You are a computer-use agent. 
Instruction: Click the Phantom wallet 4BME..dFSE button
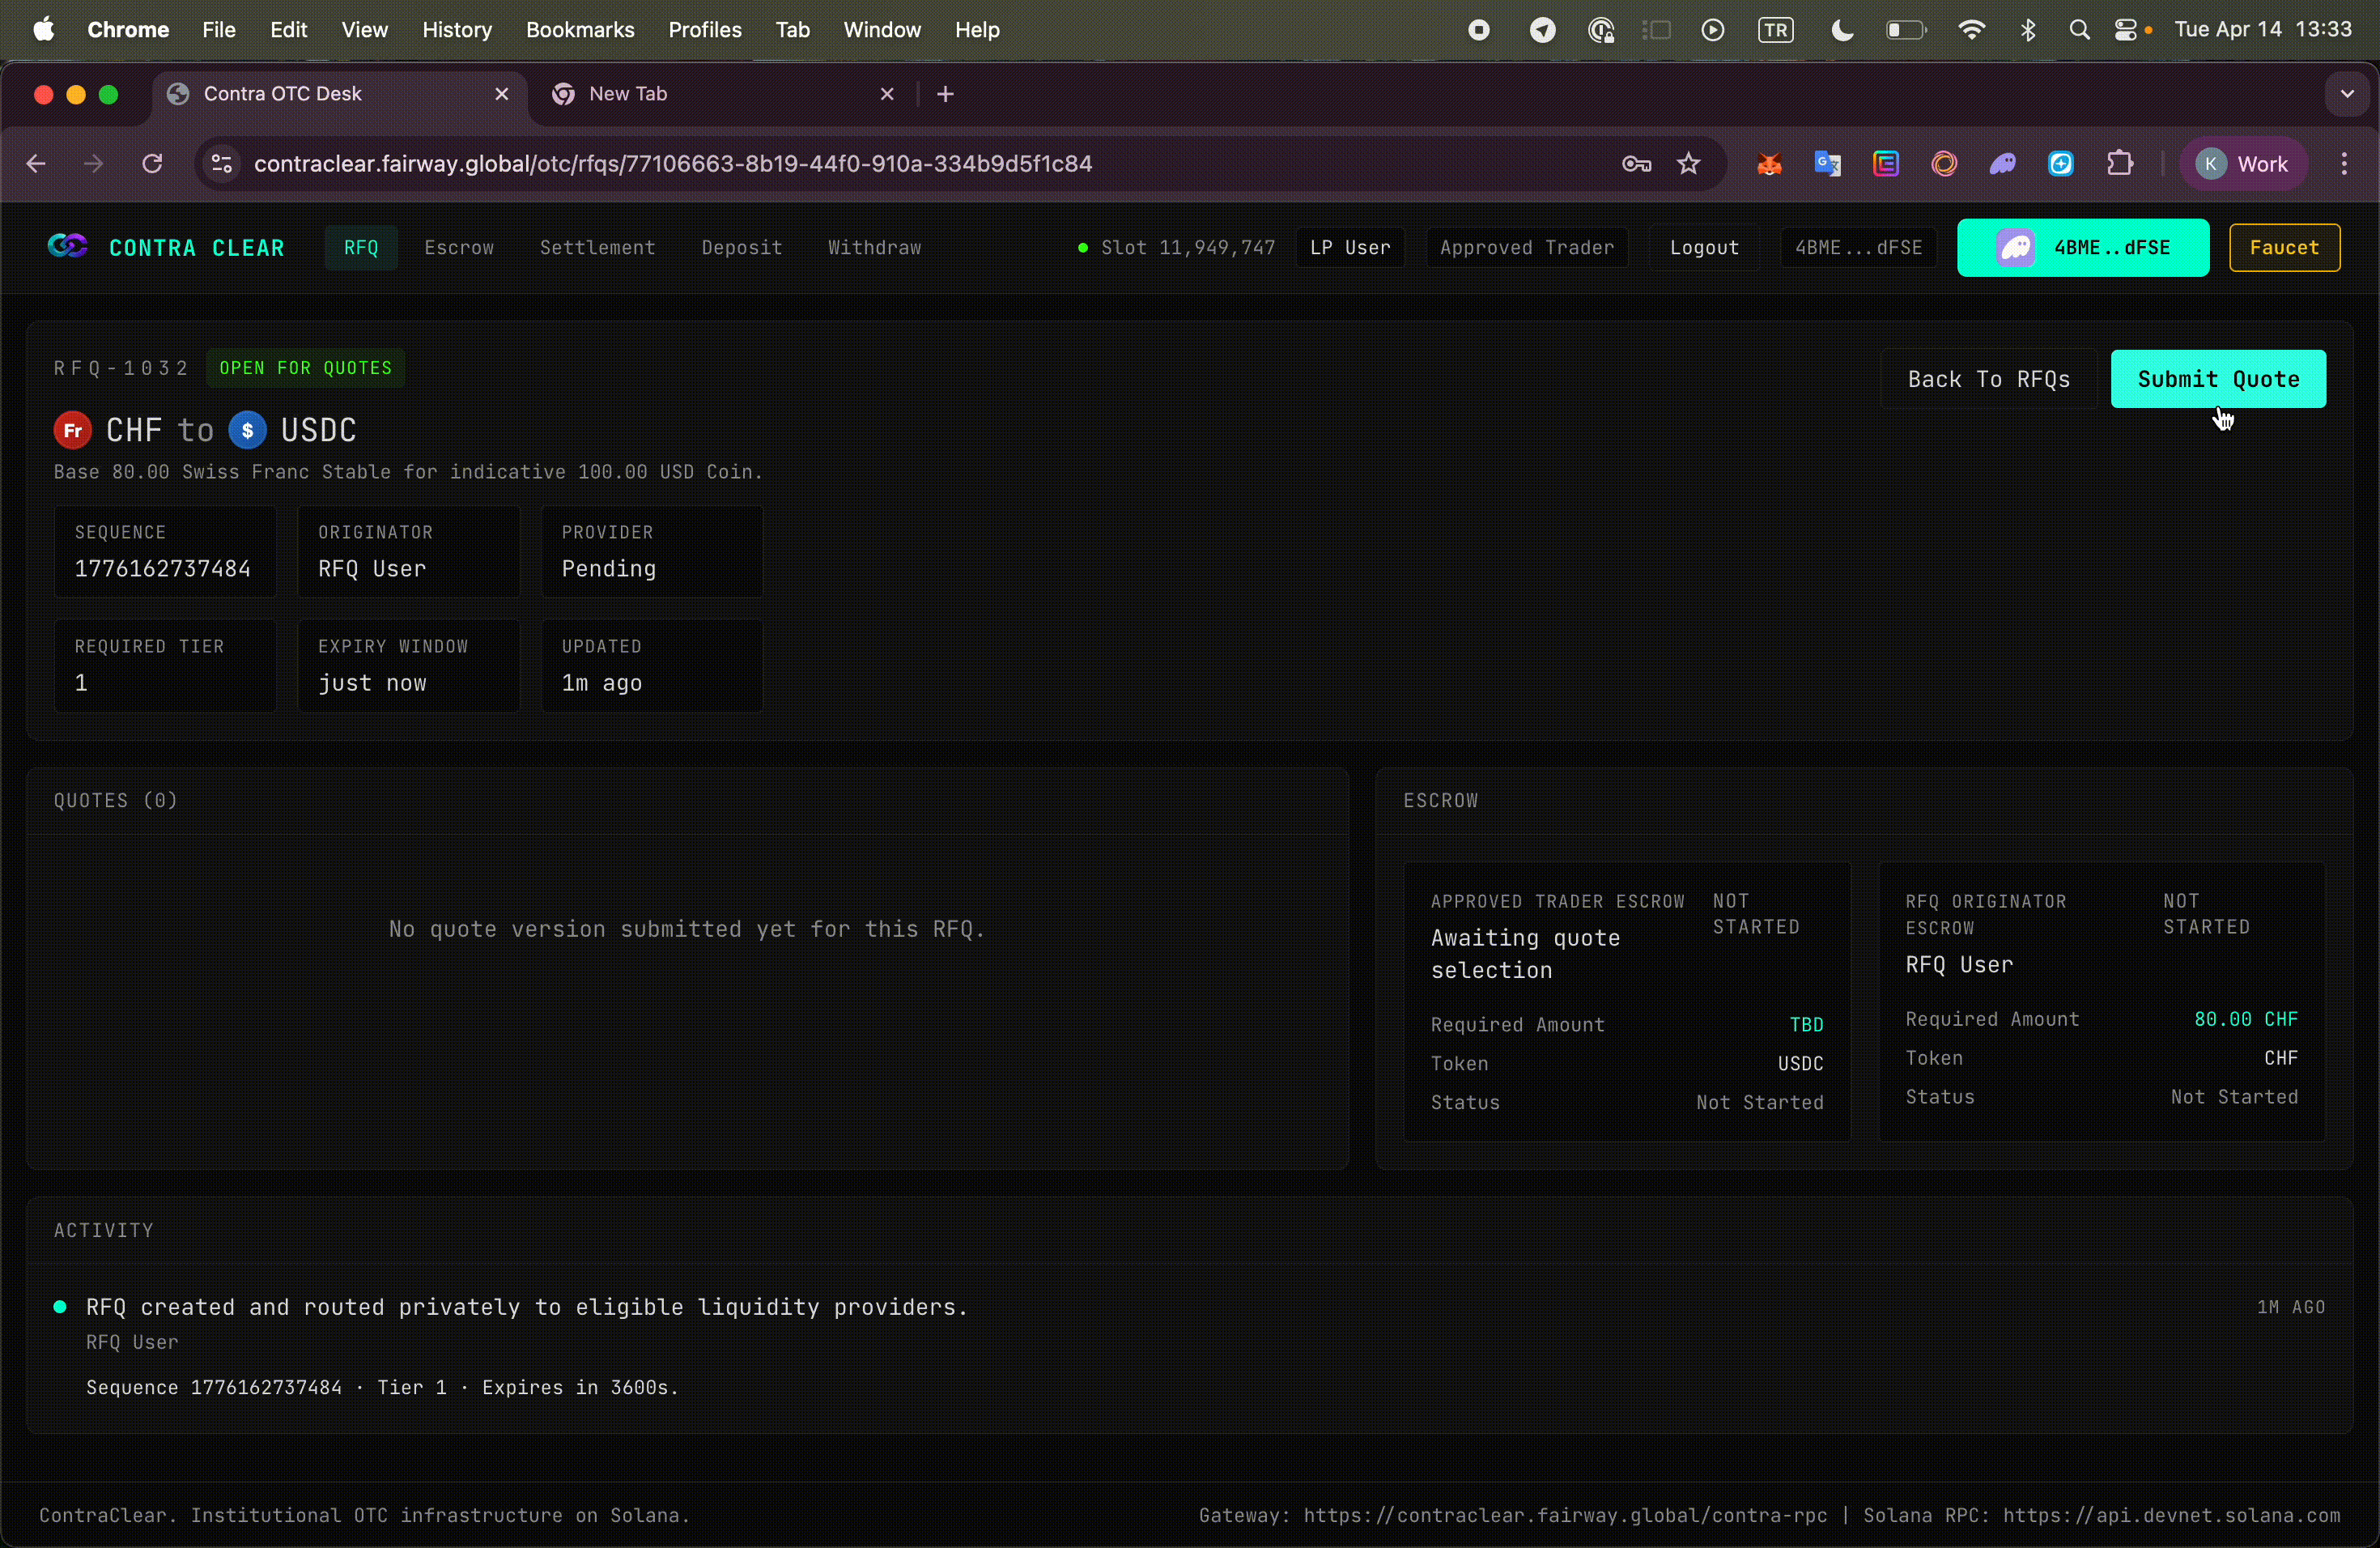pyautogui.click(x=2082, y=247)
